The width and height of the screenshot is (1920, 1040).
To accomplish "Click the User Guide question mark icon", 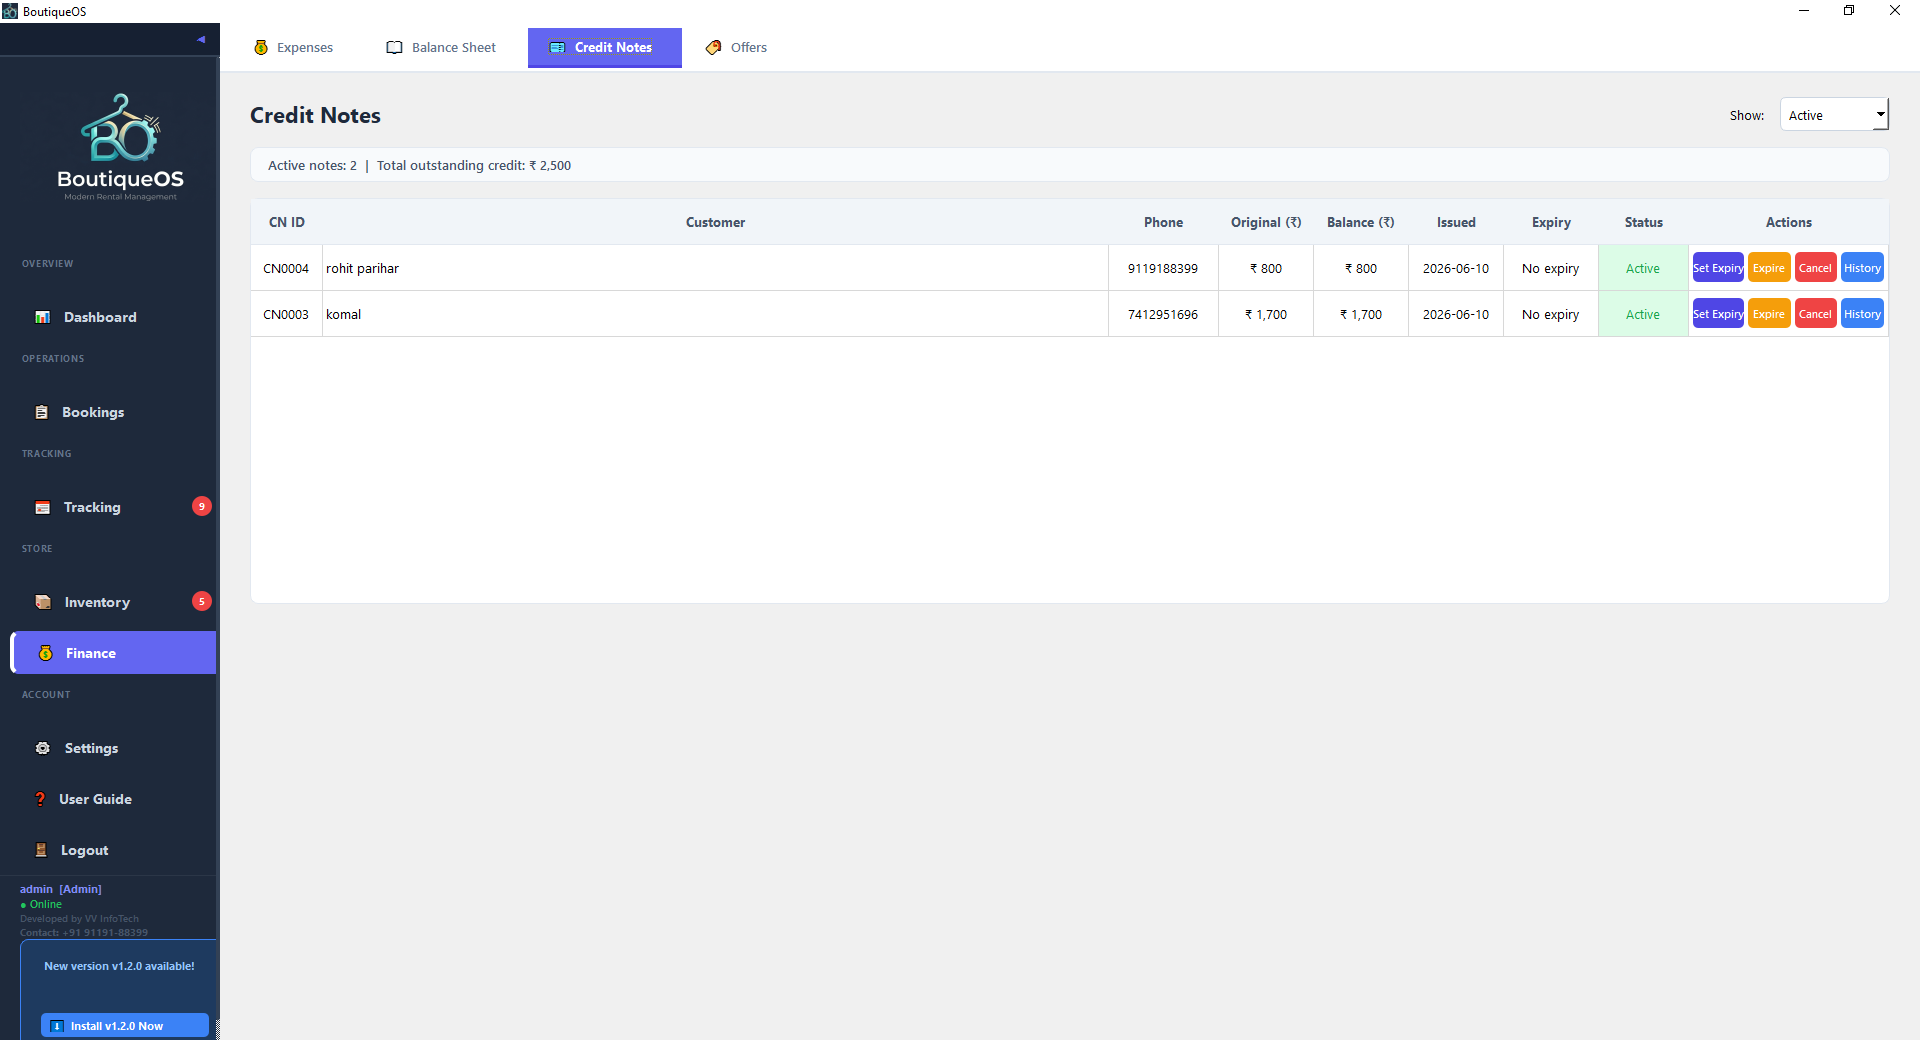I will (x=40, y=799).
